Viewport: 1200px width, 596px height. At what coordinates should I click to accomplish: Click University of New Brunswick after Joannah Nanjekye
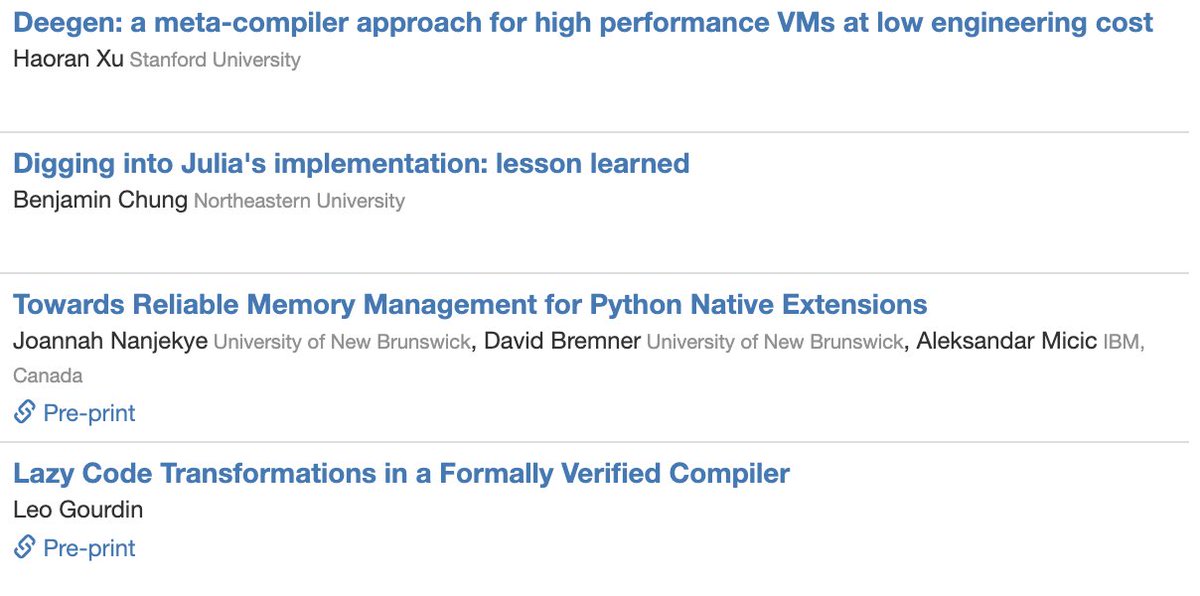click(342, 342)
